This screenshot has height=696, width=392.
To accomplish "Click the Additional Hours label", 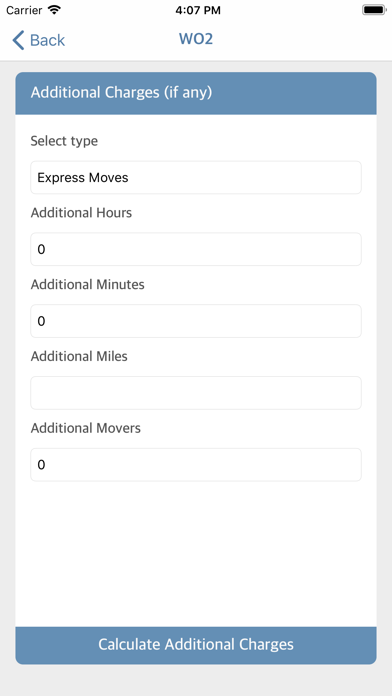I will (81, 213).
